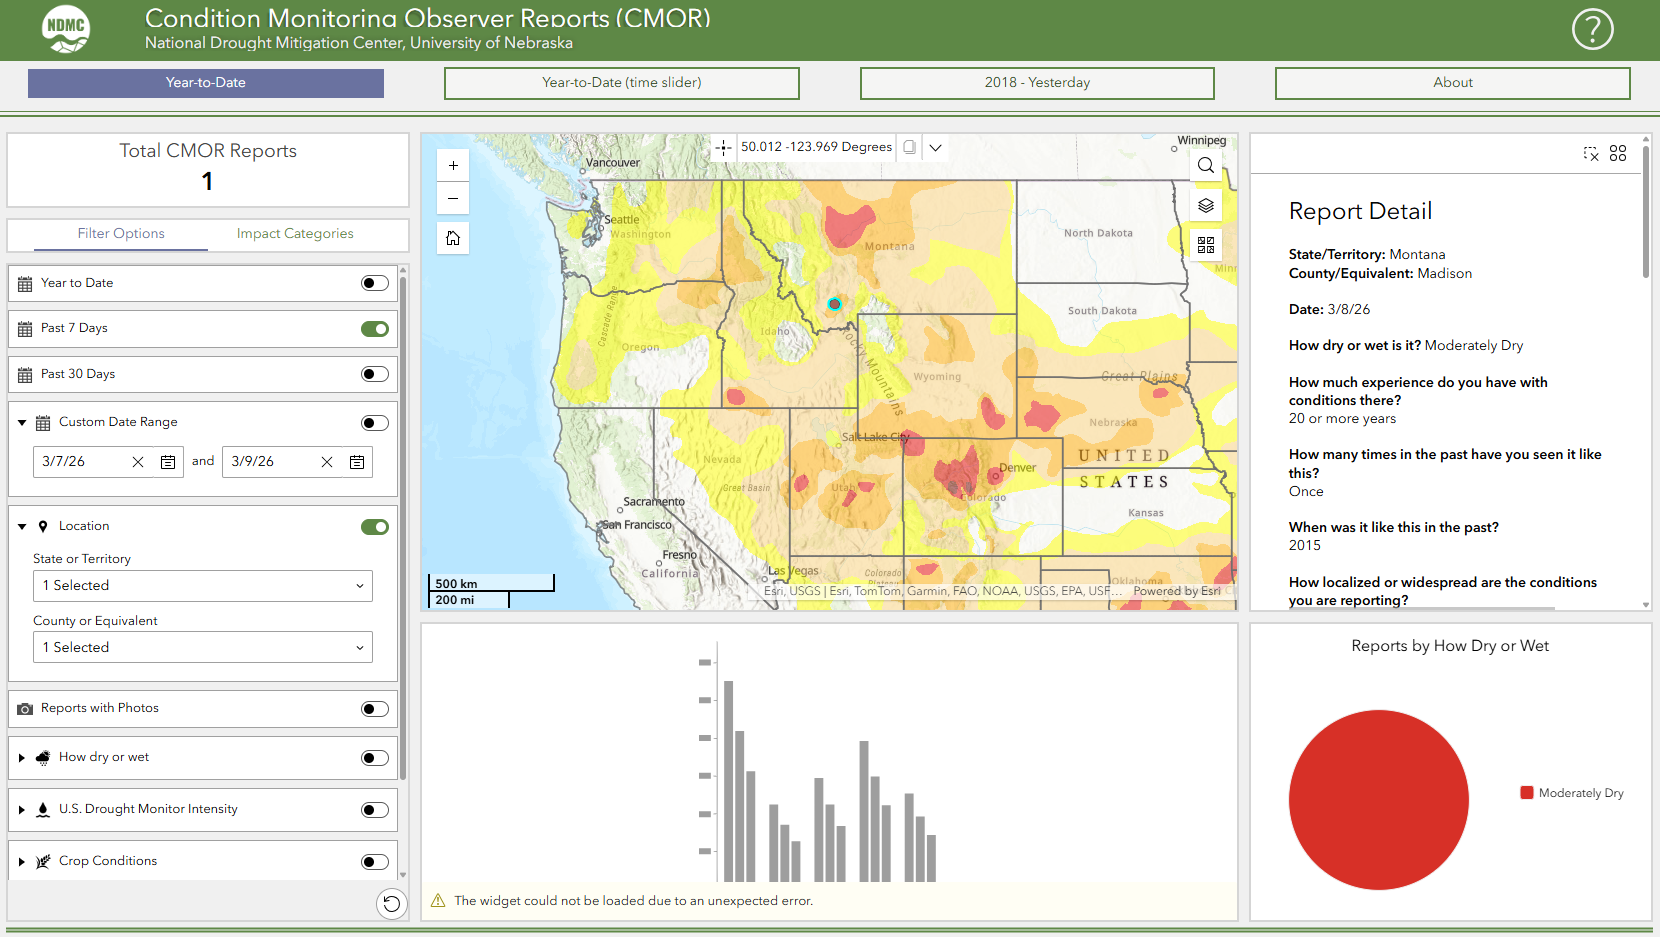Image resolution: width=1660 pixels, height=937 pixels.
Task: Enable the Reports with Photos toggle
Action: pos(375,709)
